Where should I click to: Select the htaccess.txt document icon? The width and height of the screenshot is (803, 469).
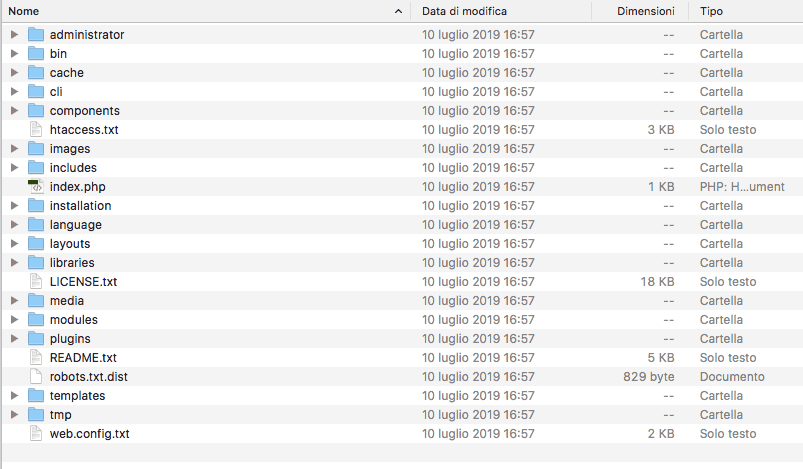click(36, 130)
